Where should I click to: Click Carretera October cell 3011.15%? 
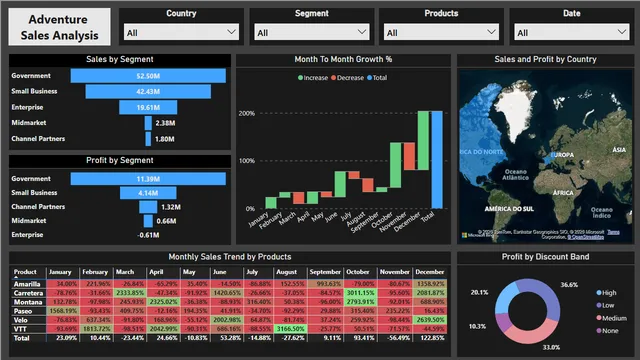[x=360, y=293]
